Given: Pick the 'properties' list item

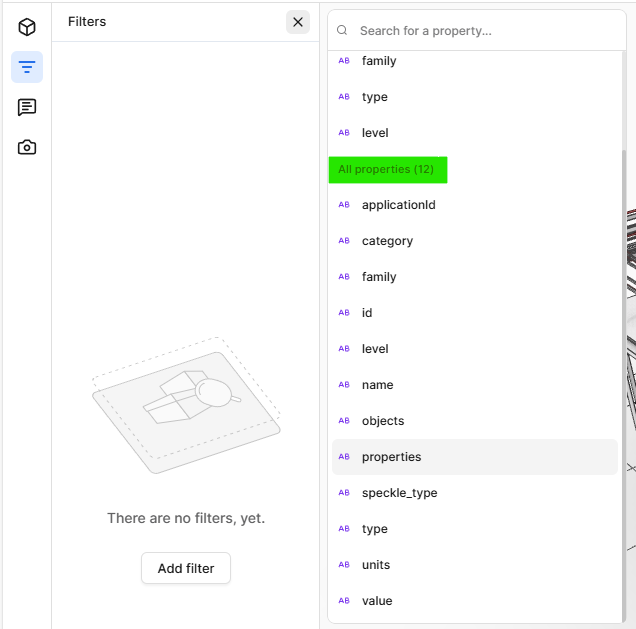Looking at the screenshot, I should point(391,457).
